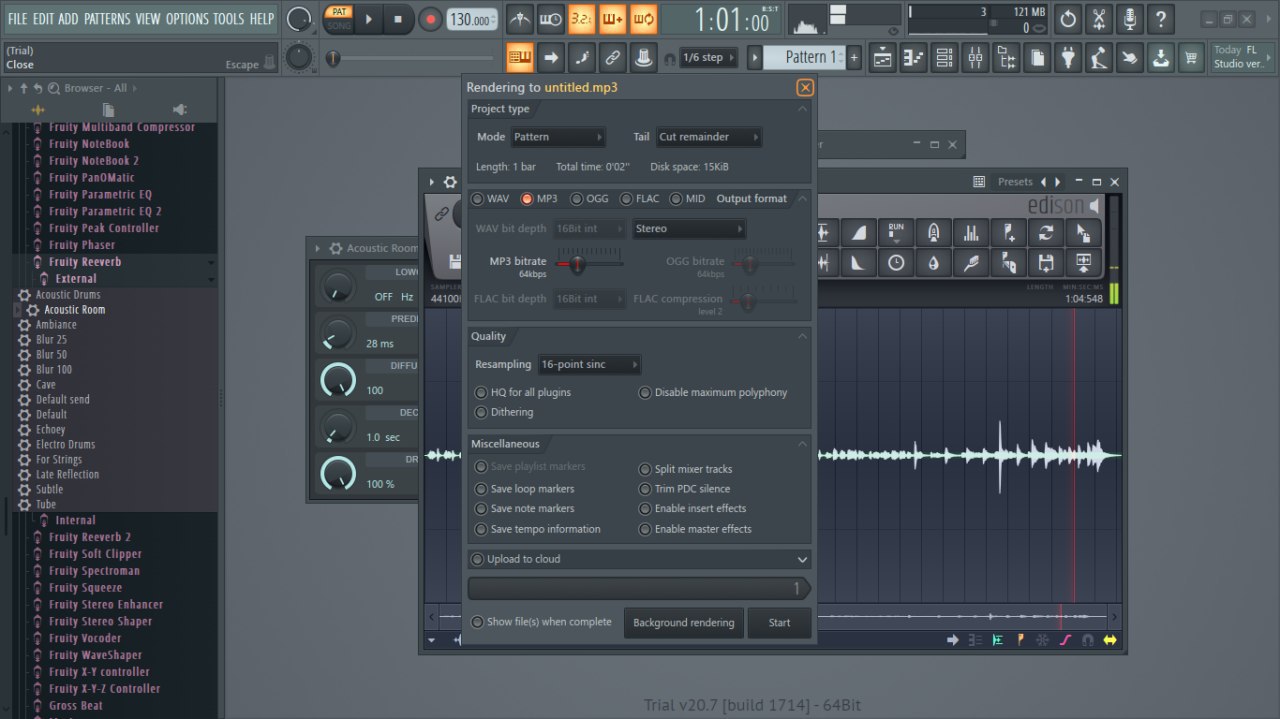Viewport: 1280px width, 719px height.
Task: Click the Edison RUN script button
Action: (x=896, y=233)
